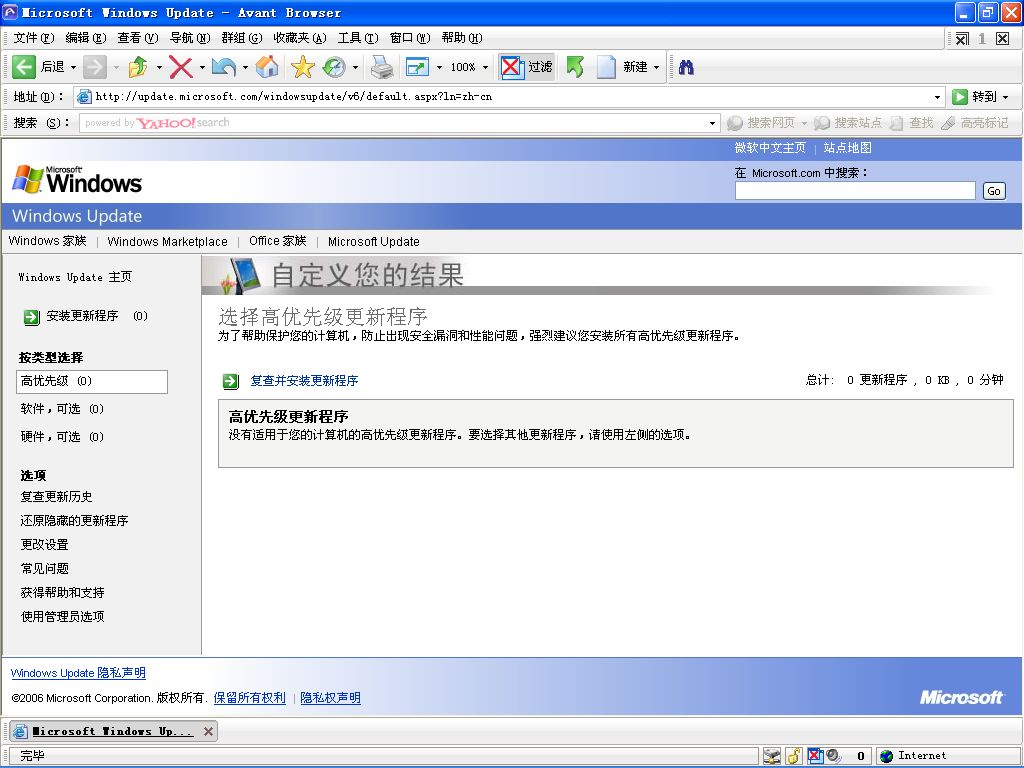This screenshot has width=1024, height=768.
Task: Click the Go search button
Action: tap(994, 191)
